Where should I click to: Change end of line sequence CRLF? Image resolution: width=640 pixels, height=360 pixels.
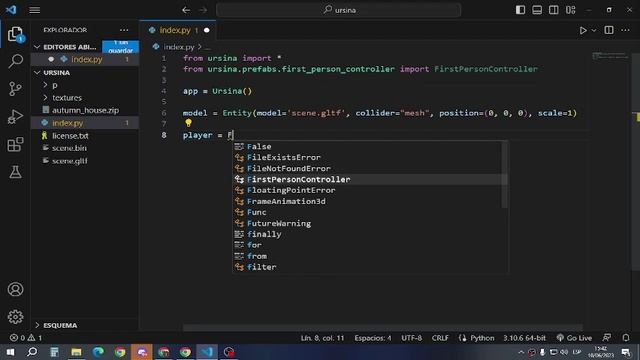pos(440,338)
